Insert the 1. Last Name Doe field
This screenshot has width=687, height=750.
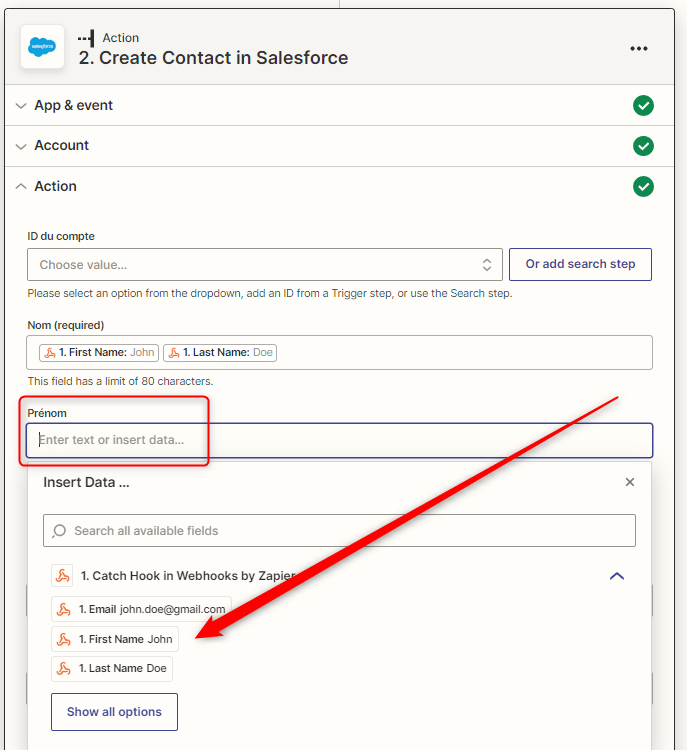click(x=112, y=668)
